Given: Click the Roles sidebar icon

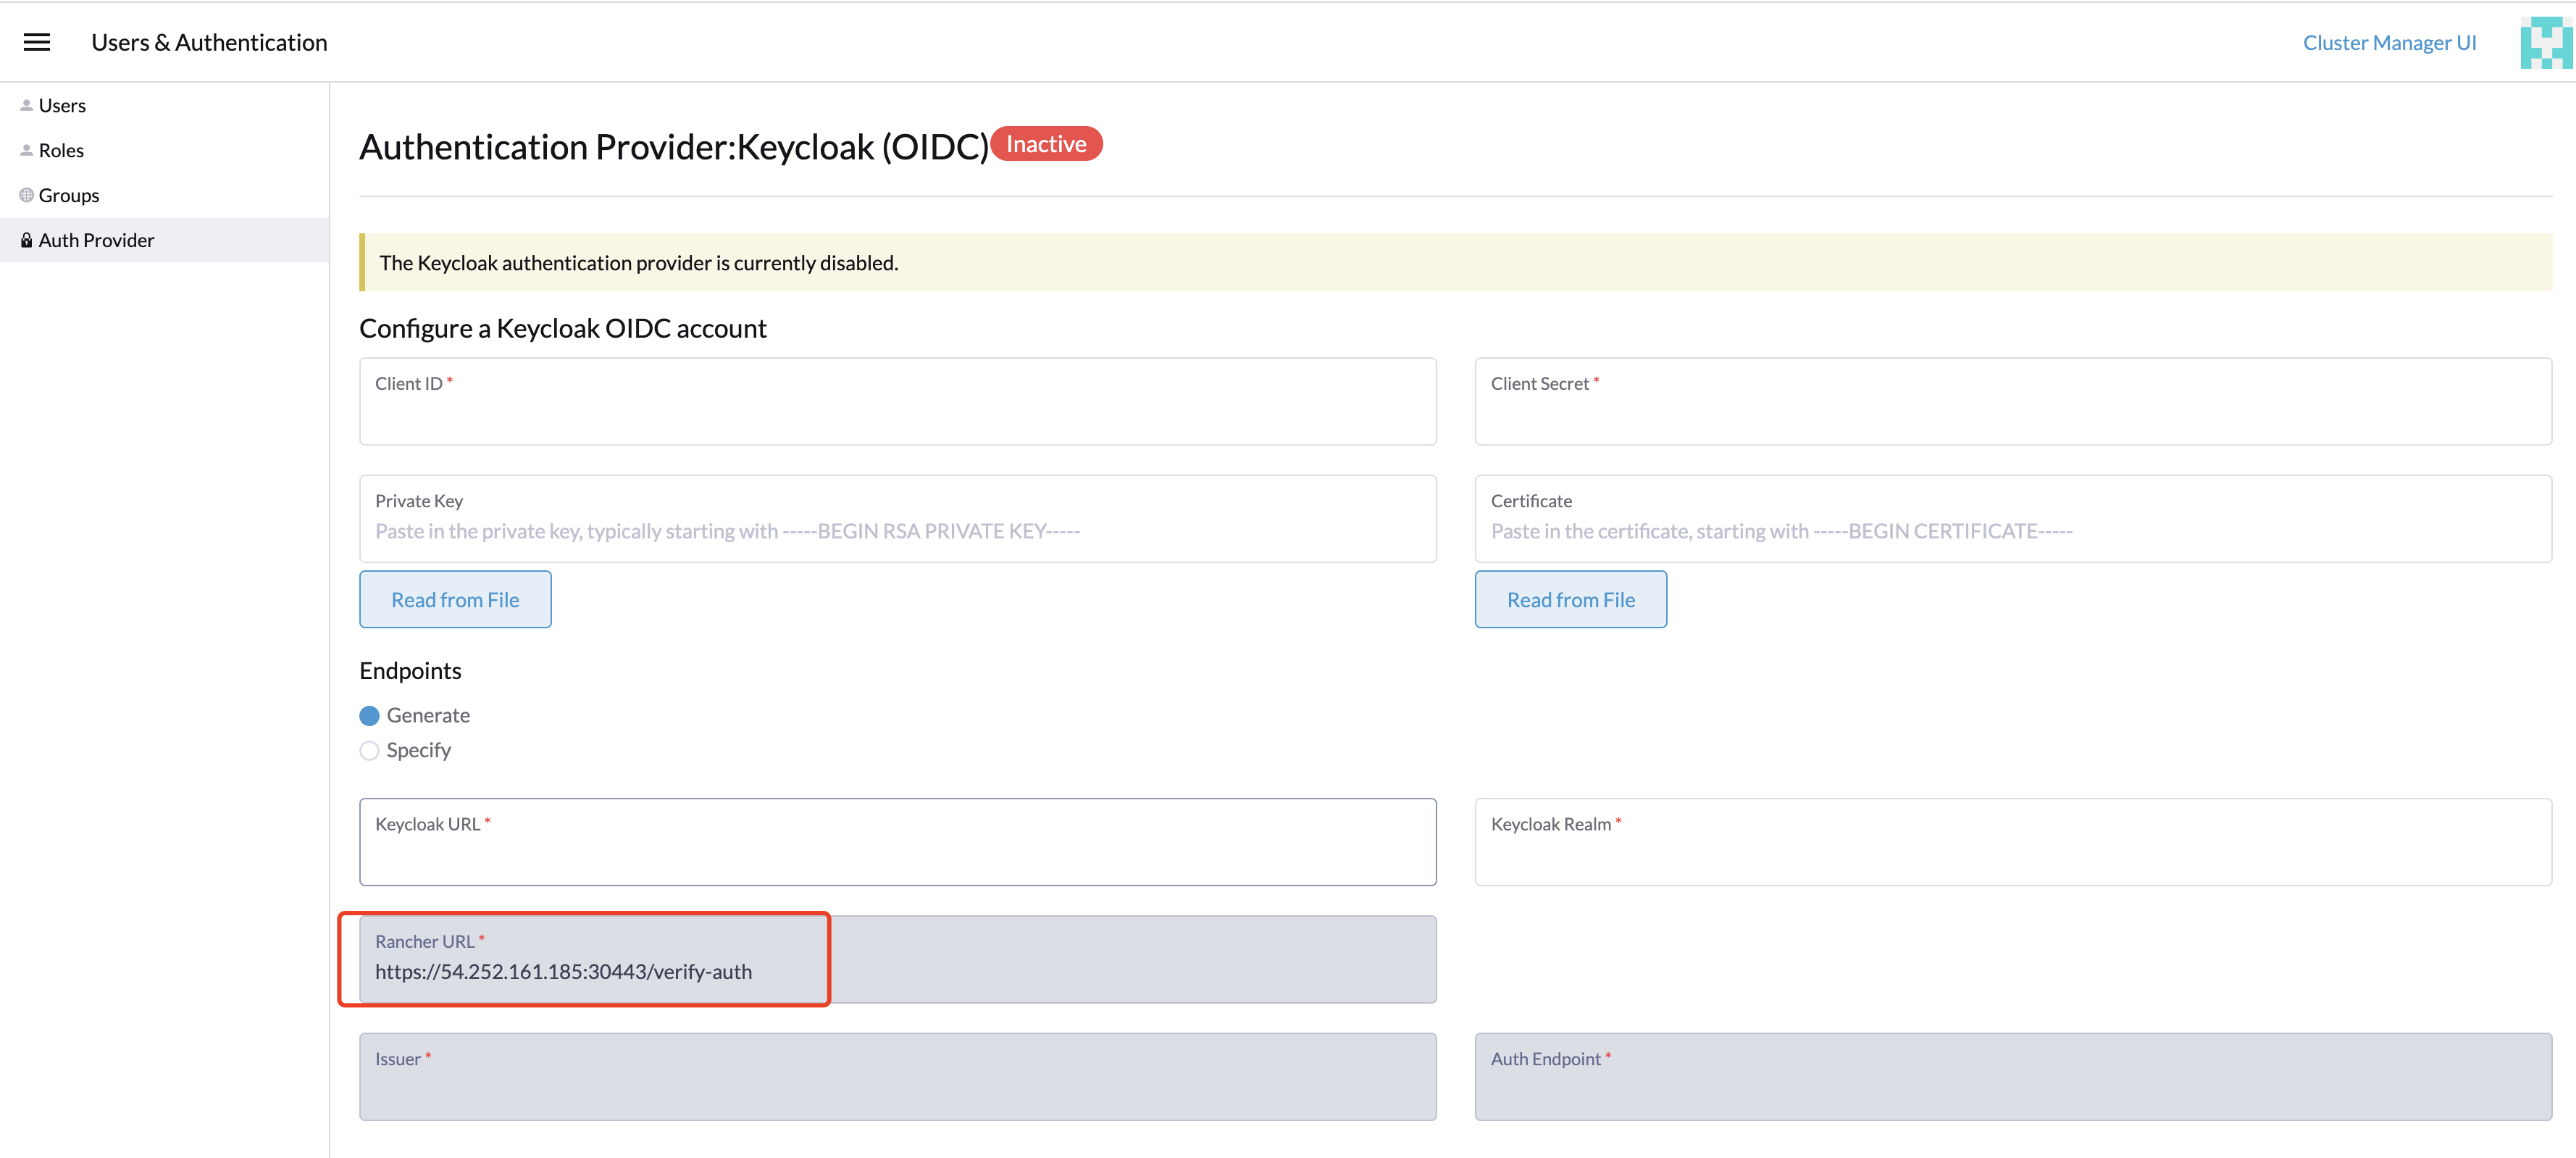Looking at the screenshot, I should [x=26, y=150].
